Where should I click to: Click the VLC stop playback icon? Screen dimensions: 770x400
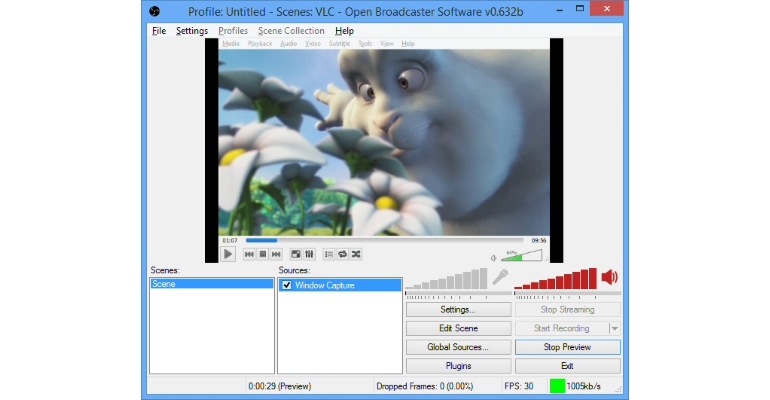coord(263,254)
